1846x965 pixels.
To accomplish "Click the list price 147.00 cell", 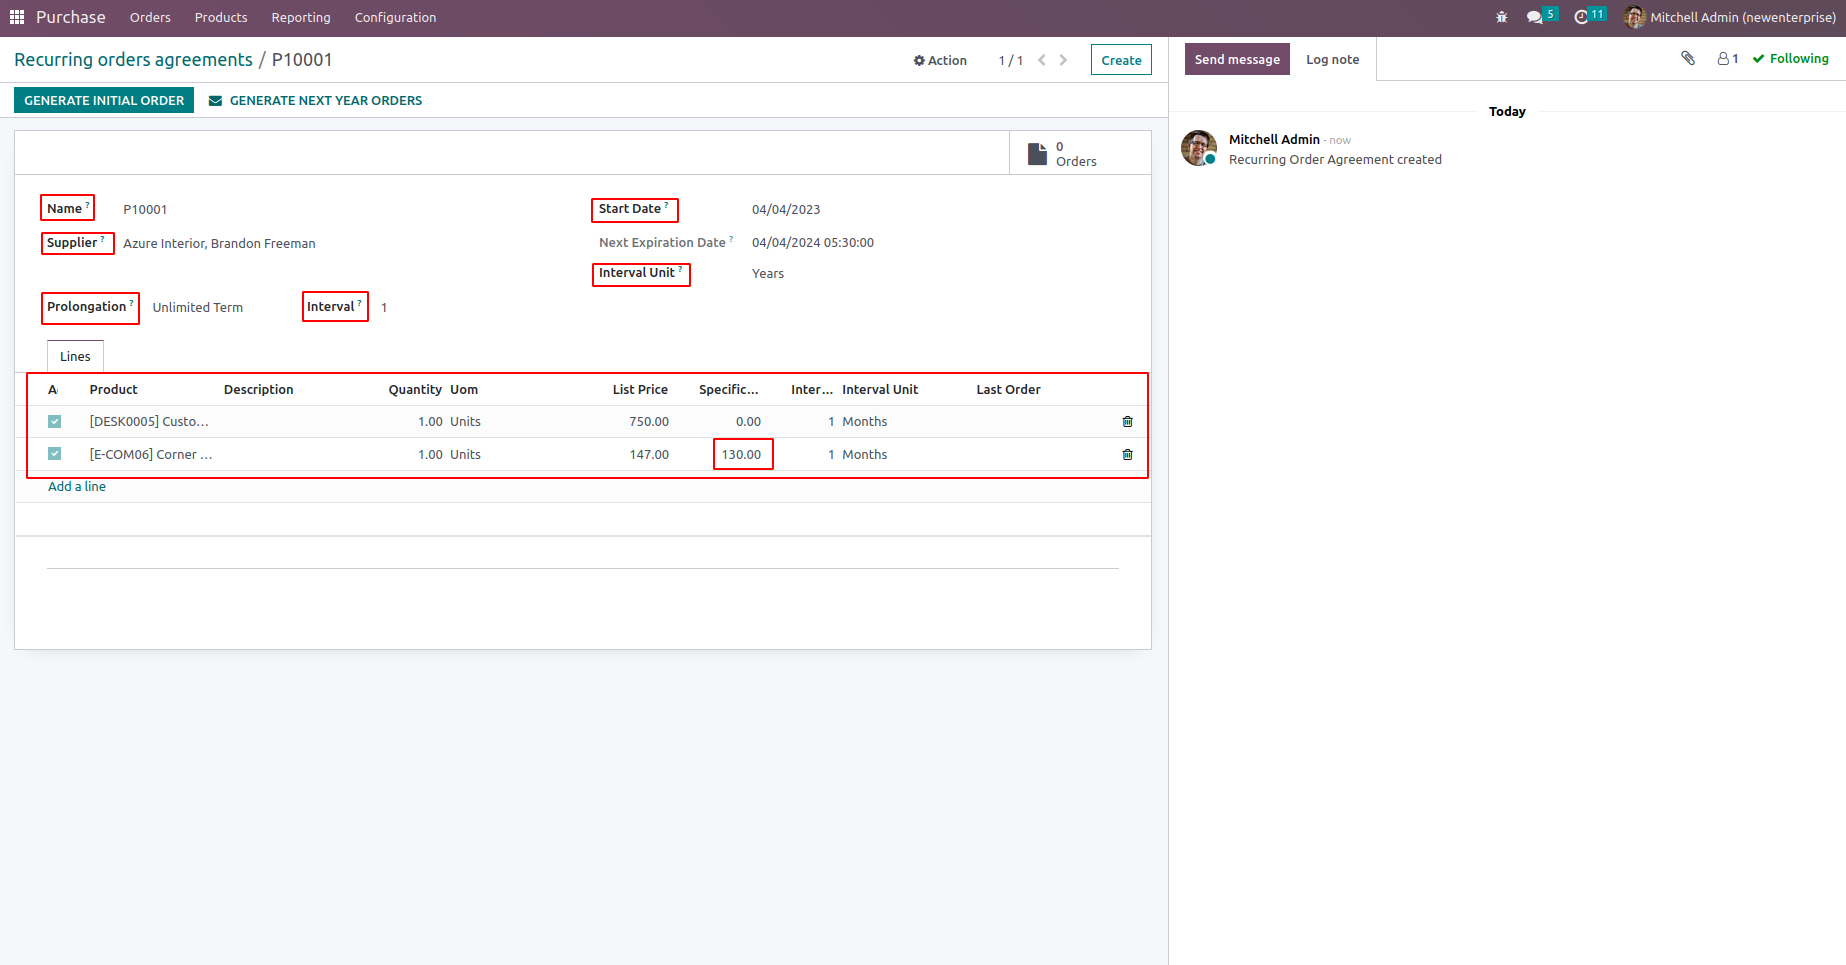I will [649, 455].
